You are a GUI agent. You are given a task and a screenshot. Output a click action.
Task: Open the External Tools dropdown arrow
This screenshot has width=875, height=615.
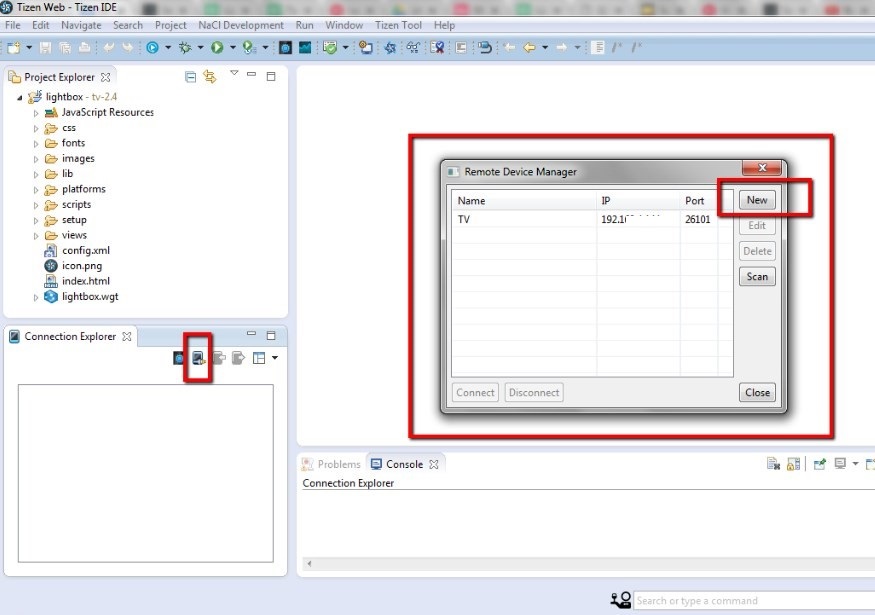click(x=265, y=47)
